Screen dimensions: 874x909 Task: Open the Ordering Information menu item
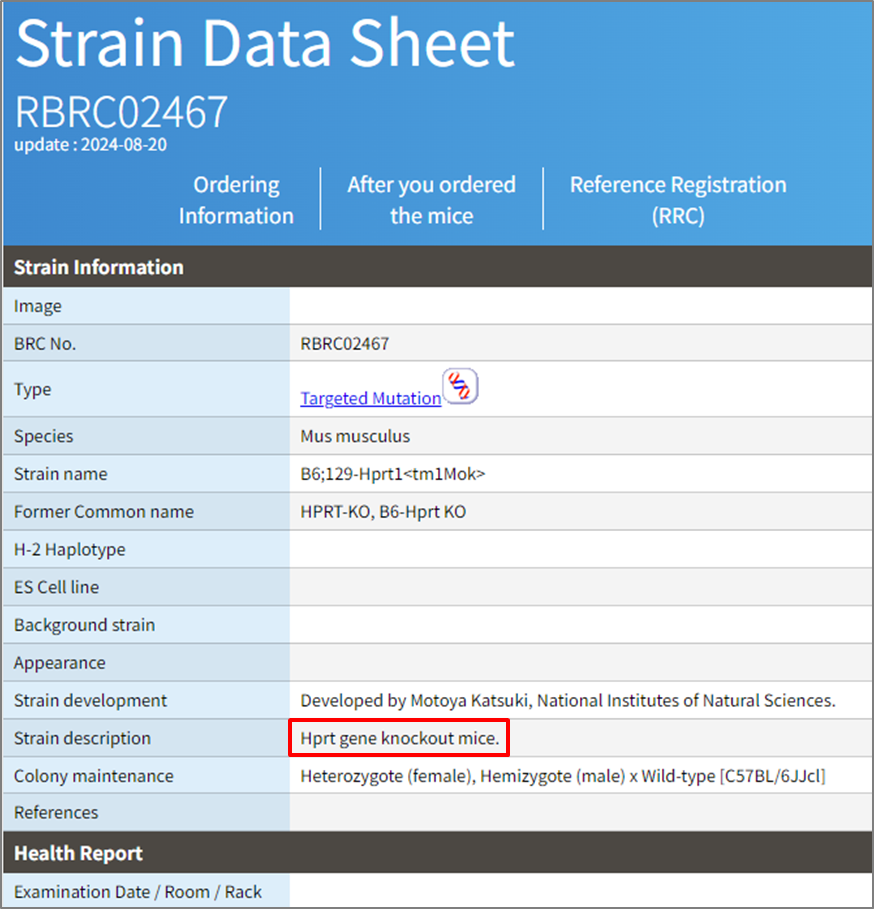[236, 200]
